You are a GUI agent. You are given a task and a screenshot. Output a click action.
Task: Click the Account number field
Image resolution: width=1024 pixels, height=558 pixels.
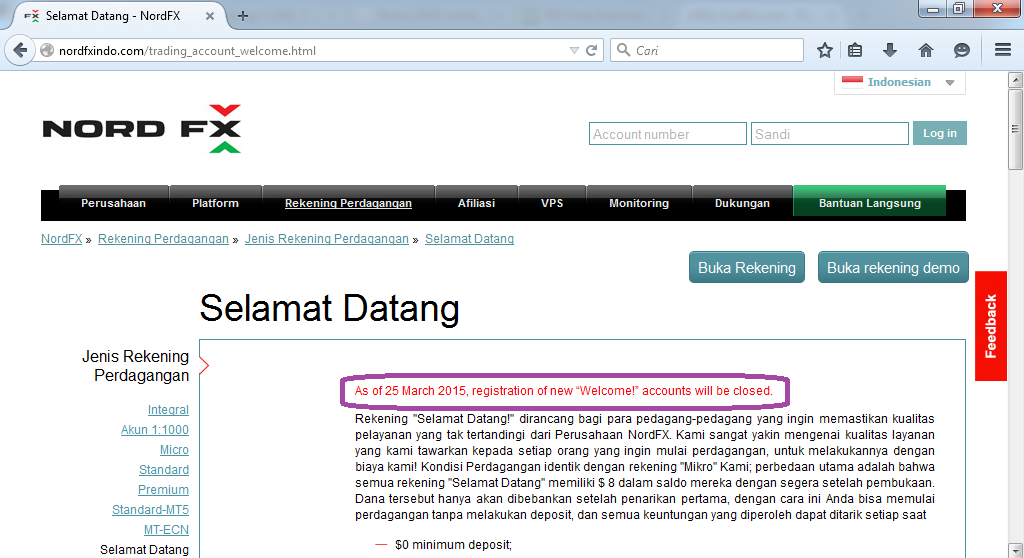tap(667, 134)
